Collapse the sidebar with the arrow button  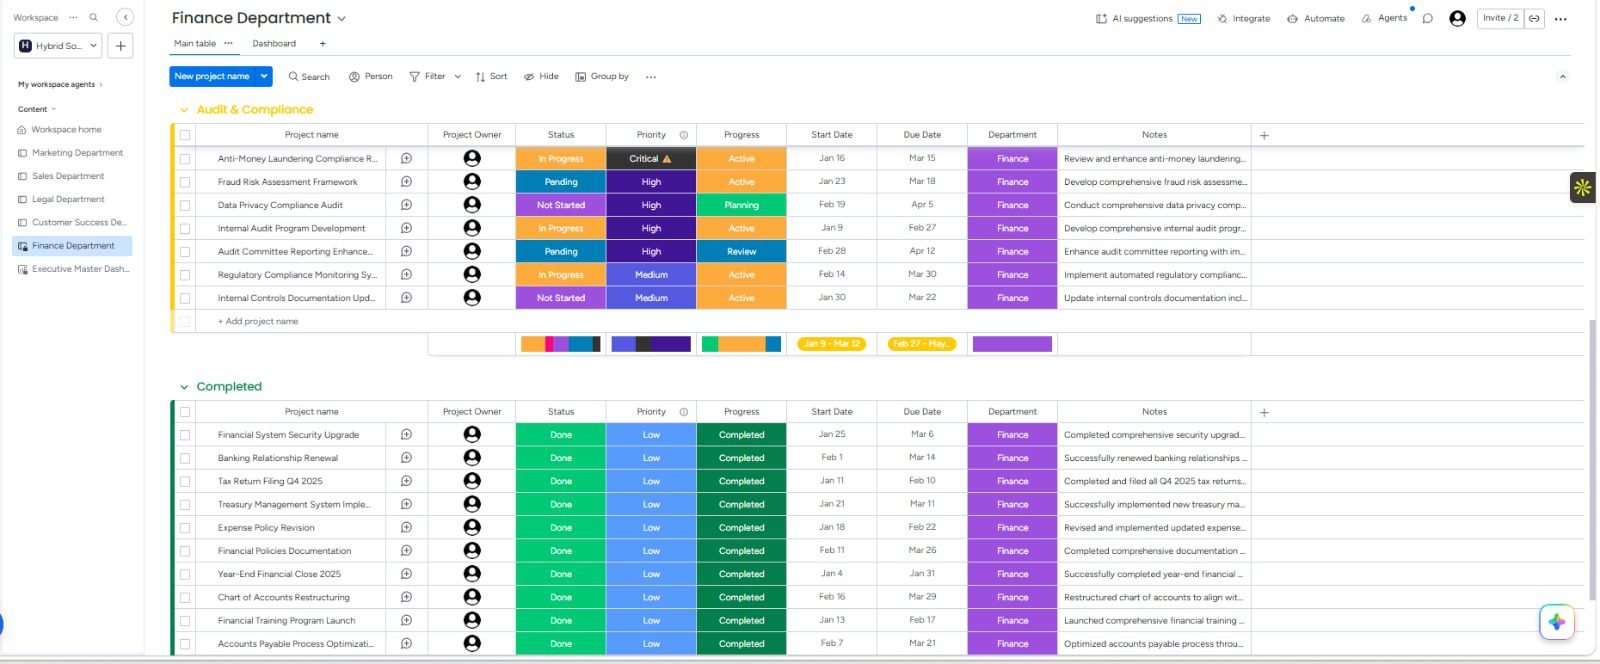tap(125, 17)
